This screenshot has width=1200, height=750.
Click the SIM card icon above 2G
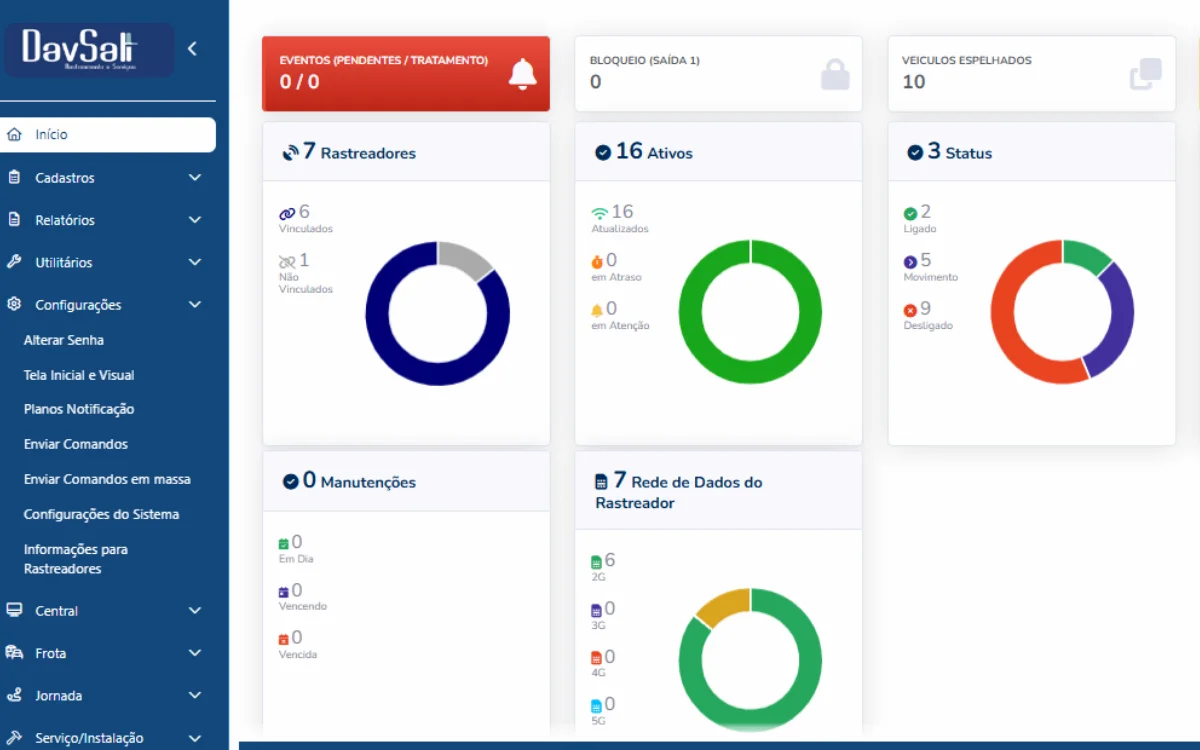(x=597, y=562)
